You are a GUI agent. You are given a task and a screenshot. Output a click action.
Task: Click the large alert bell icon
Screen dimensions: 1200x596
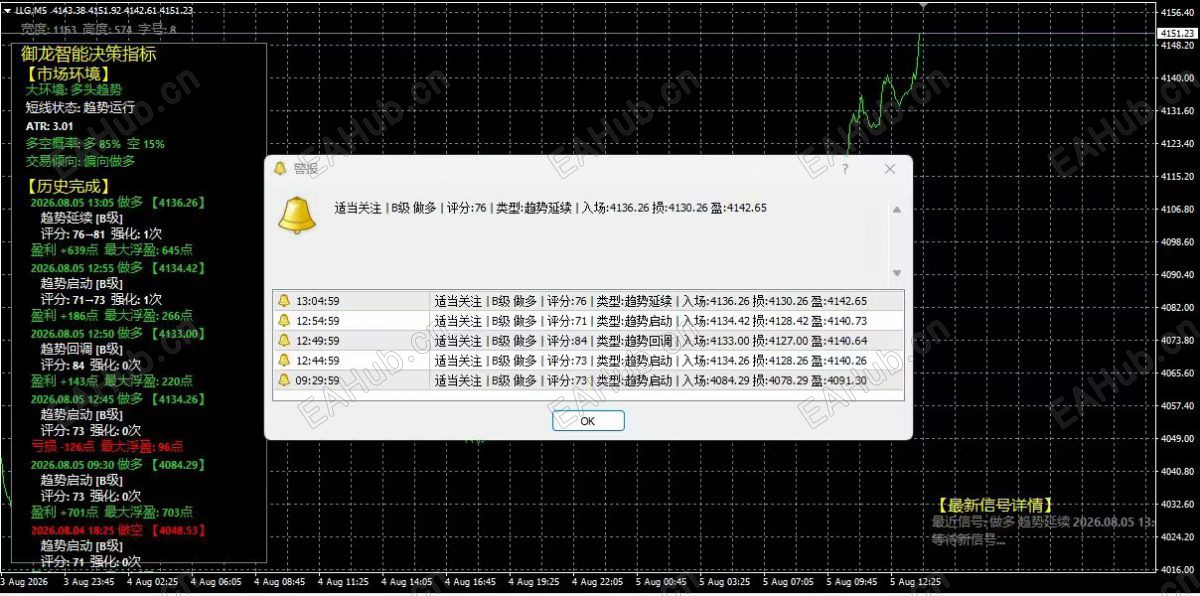(297, 215)
